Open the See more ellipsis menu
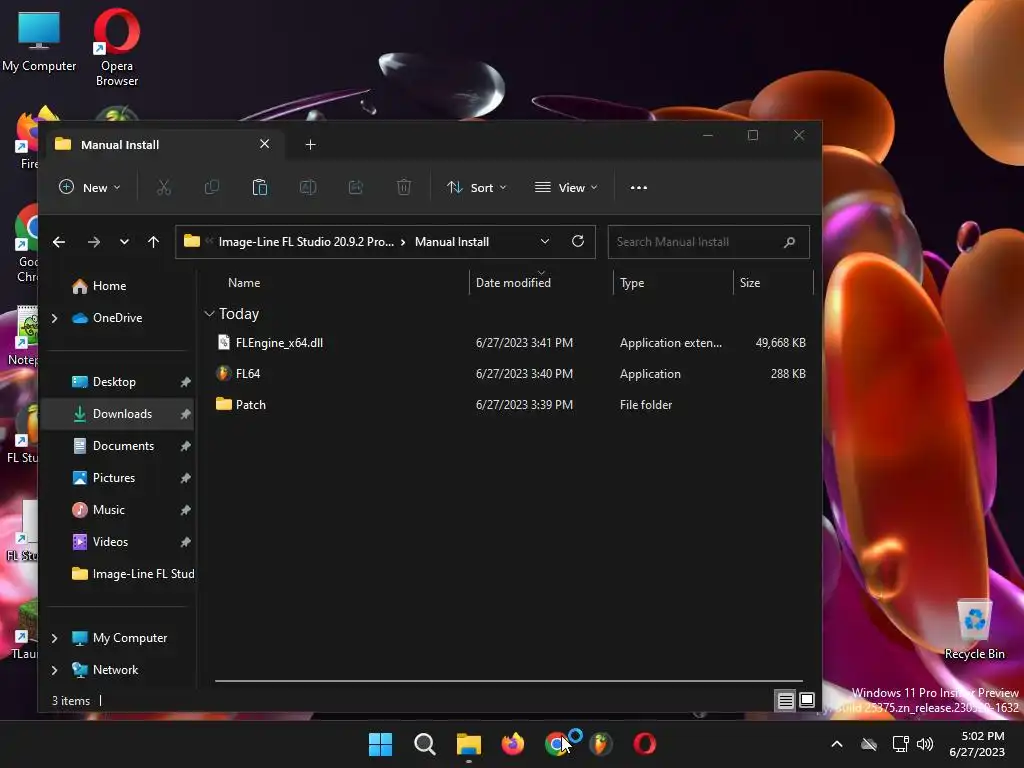The width and height of the screenshot is (1024, 768). coord(639,188)
